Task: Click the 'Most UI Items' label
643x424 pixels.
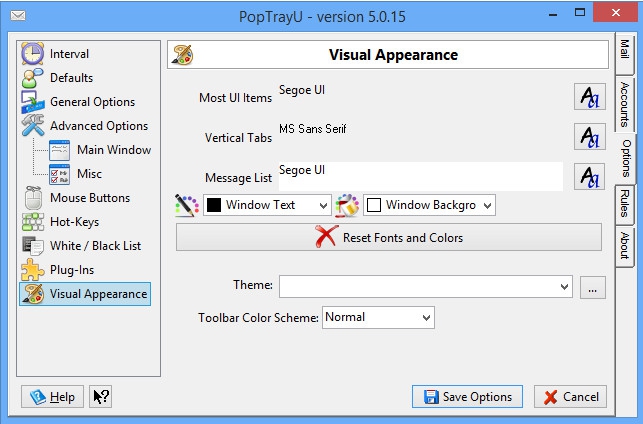Action: pos(235,98)
